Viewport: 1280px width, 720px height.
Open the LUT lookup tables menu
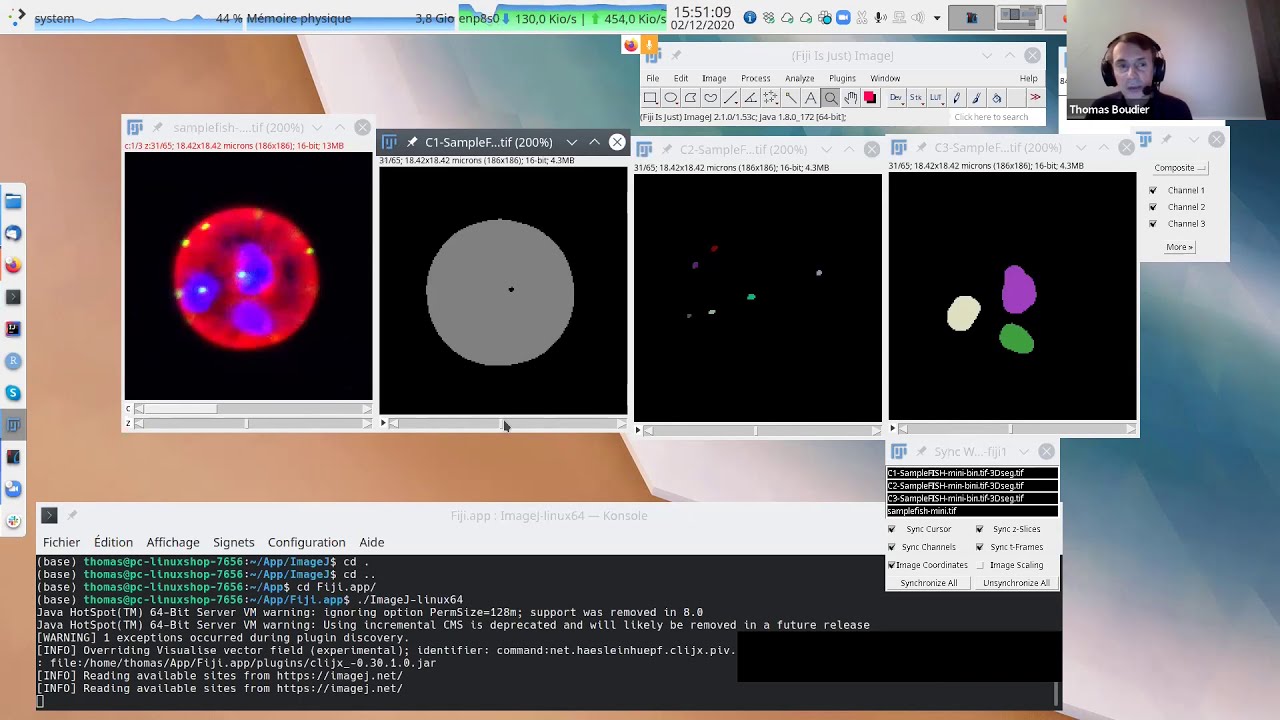point(936,98)
